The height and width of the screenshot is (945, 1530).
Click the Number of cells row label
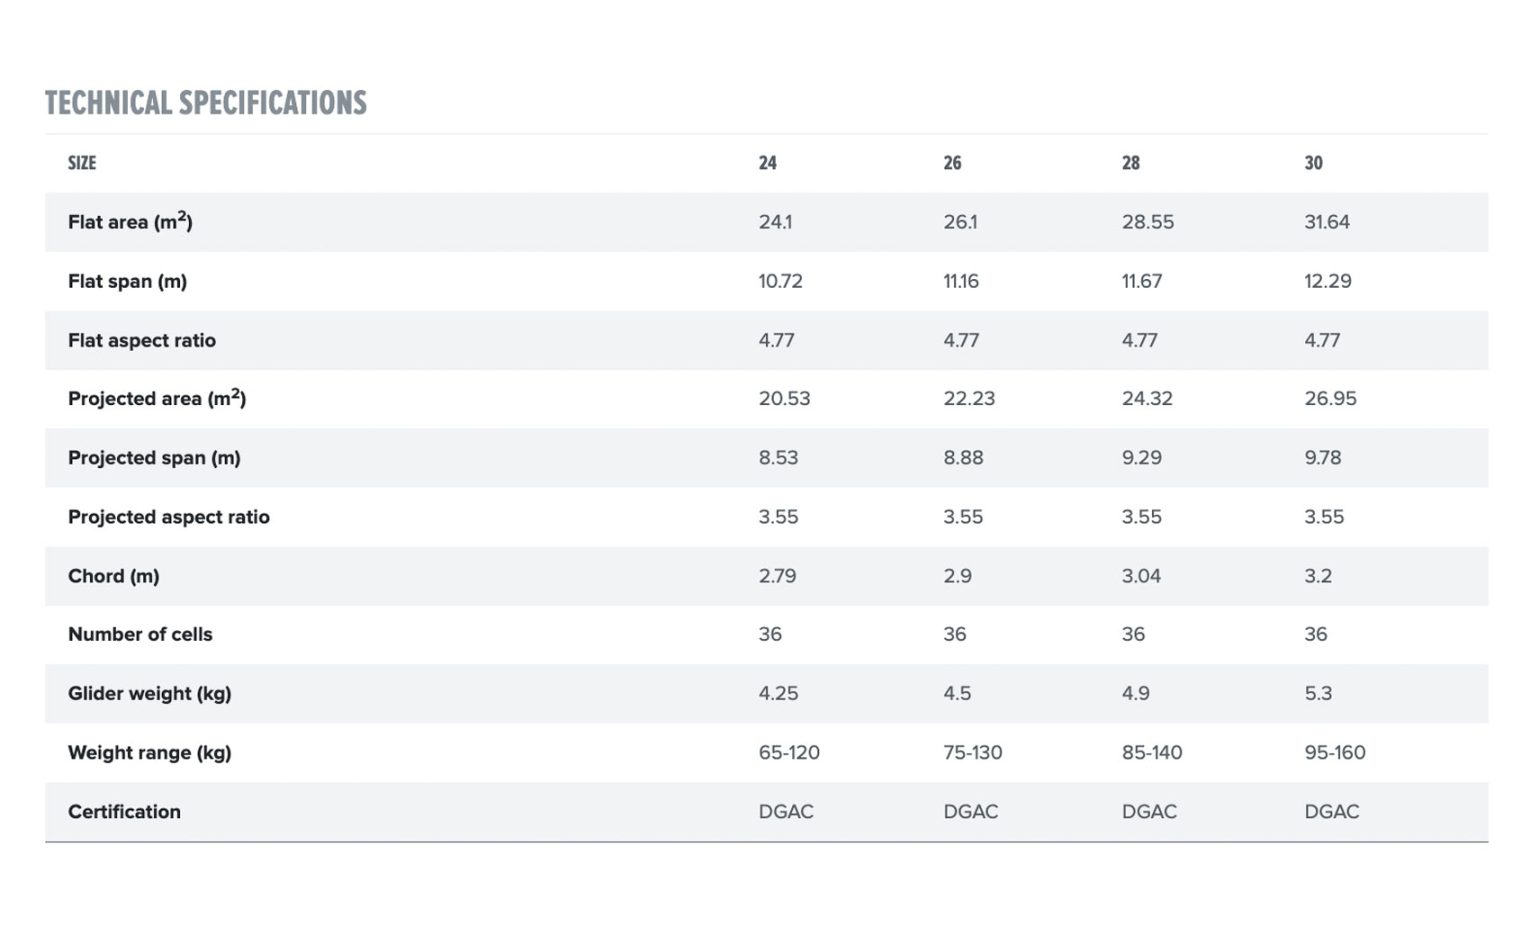click(x=140, y=634)
